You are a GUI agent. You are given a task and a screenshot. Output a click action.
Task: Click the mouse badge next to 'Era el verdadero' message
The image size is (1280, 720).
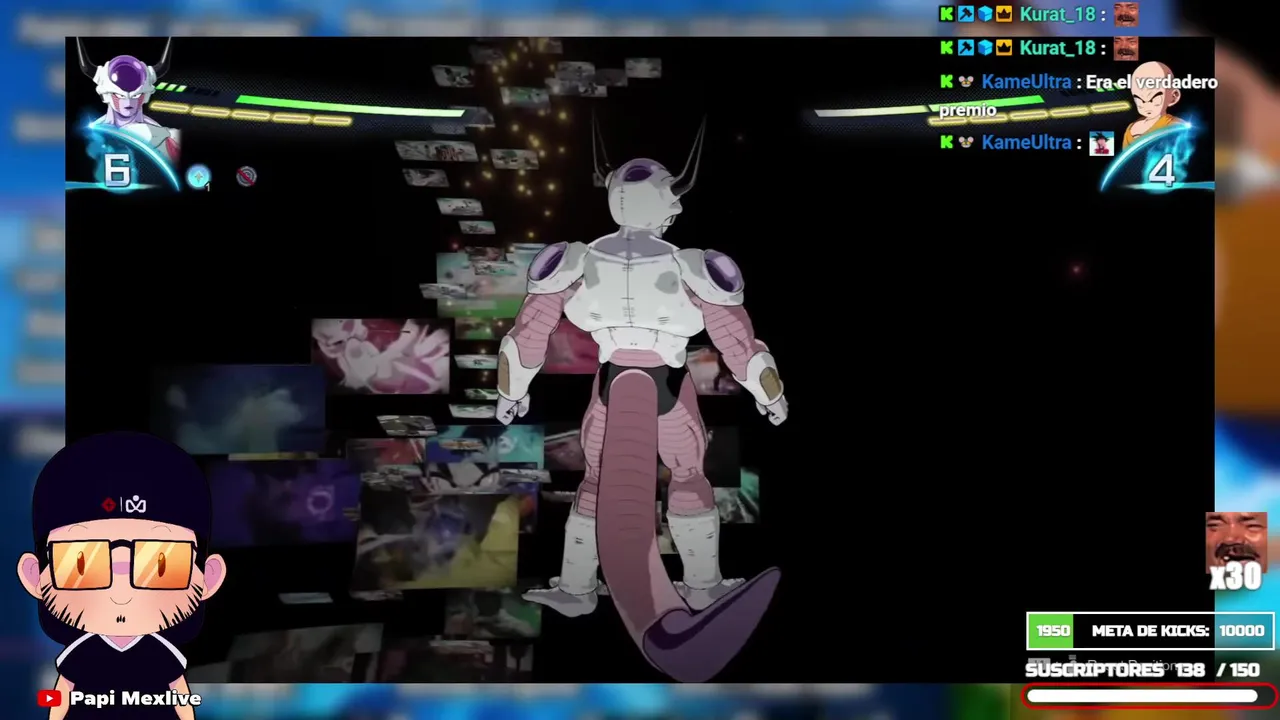(x=966, y=82)
